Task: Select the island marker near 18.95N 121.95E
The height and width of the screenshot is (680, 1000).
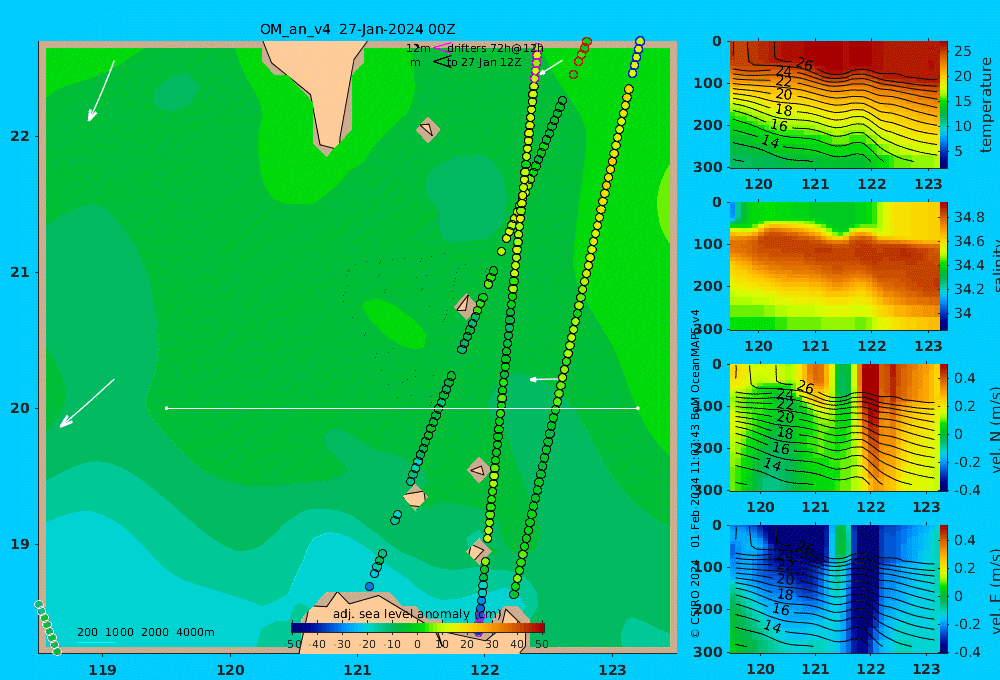Action: pyautogui.click(x=479, y=551)
